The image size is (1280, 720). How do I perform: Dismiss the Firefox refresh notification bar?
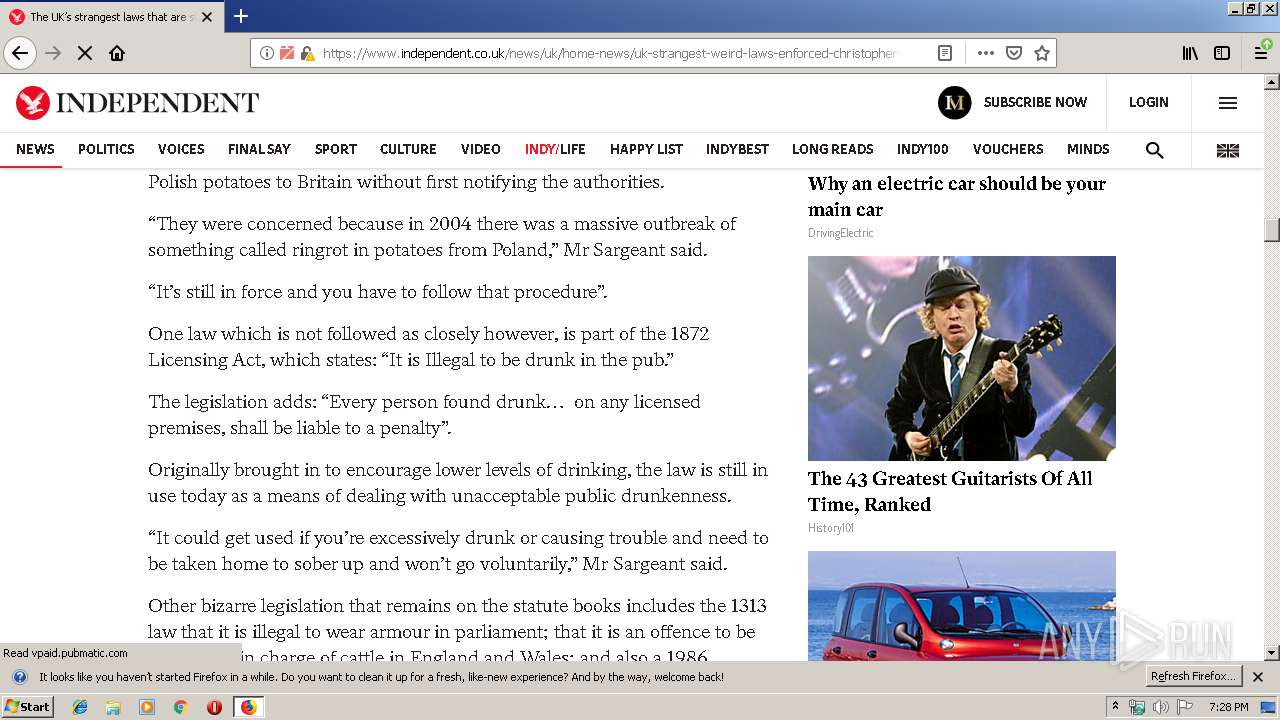click(x=1258, y=677)
